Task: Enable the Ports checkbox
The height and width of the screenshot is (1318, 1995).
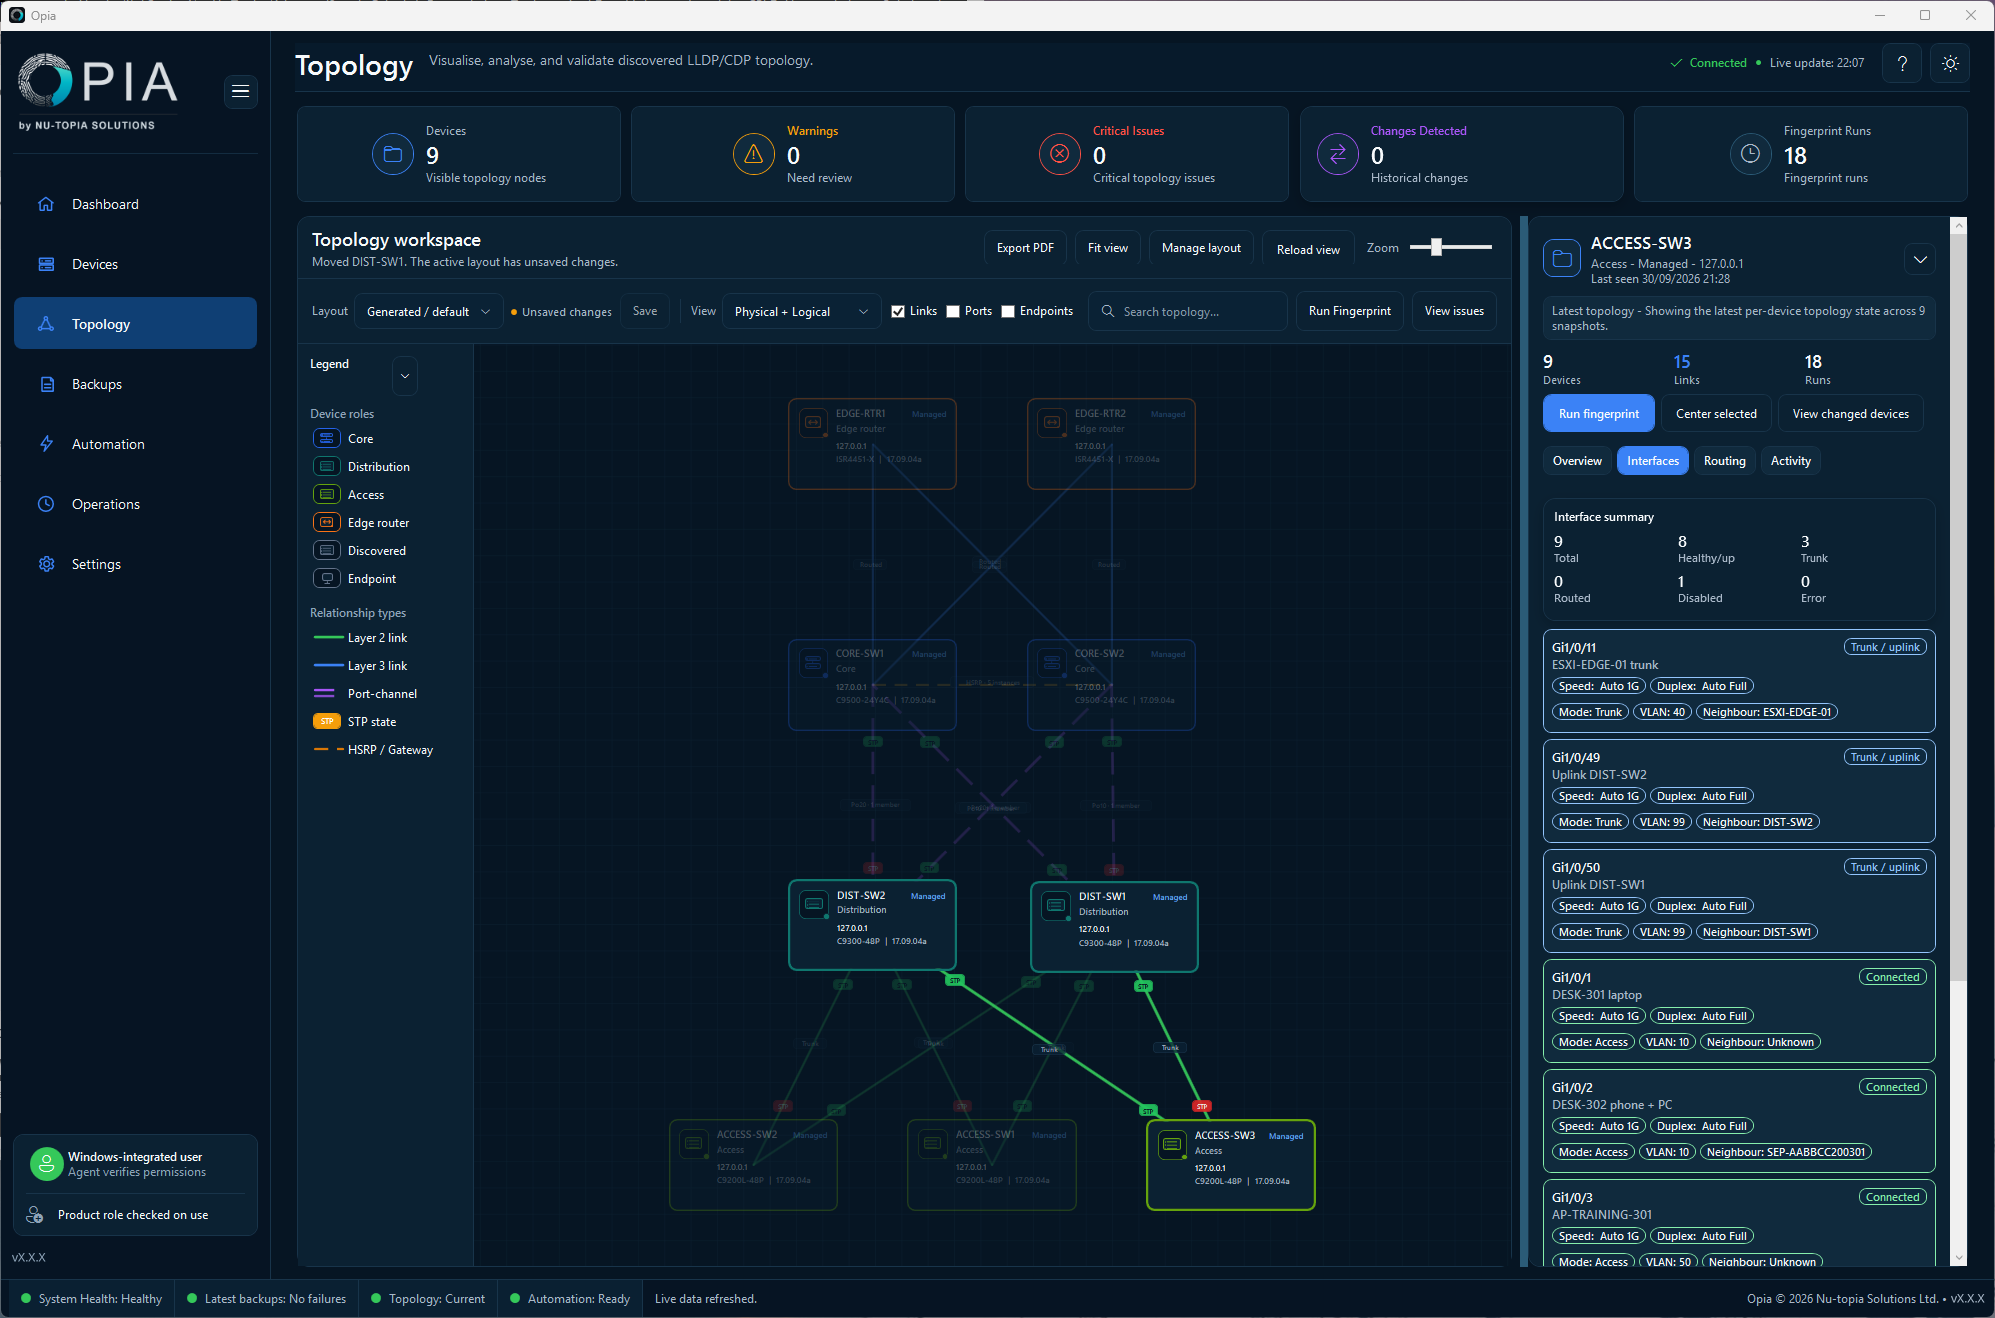Action: (x=953, y=311)
